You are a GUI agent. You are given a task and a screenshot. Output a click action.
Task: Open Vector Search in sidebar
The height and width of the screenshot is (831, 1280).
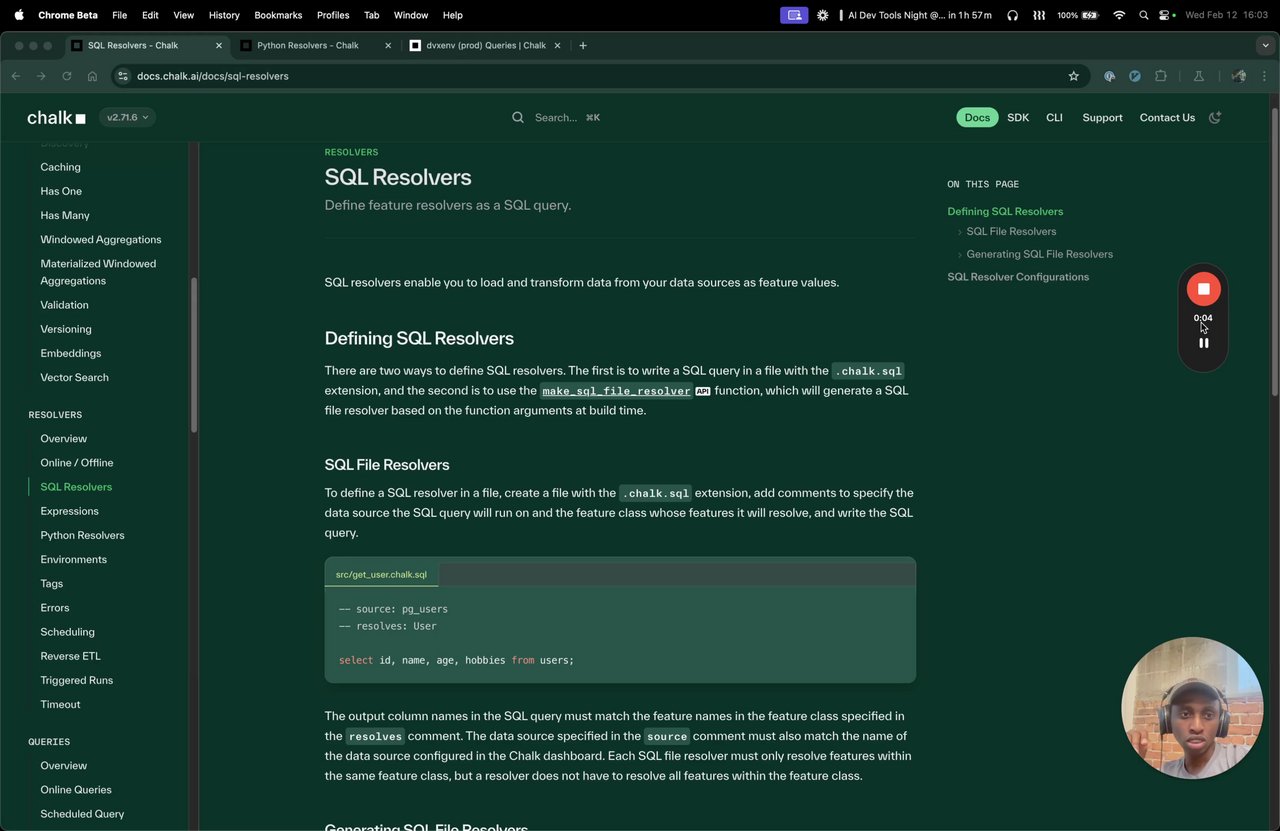point(74,378)
